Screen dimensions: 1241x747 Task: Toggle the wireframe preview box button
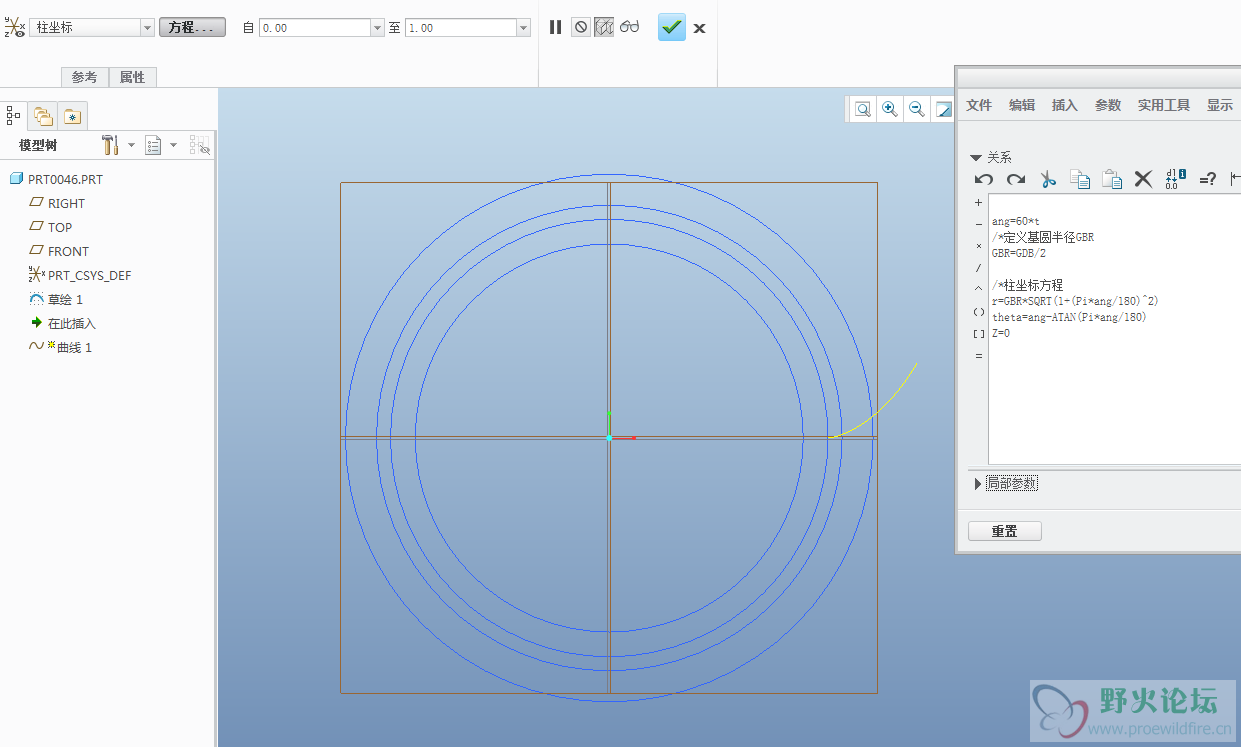click(x=604, y=27)
